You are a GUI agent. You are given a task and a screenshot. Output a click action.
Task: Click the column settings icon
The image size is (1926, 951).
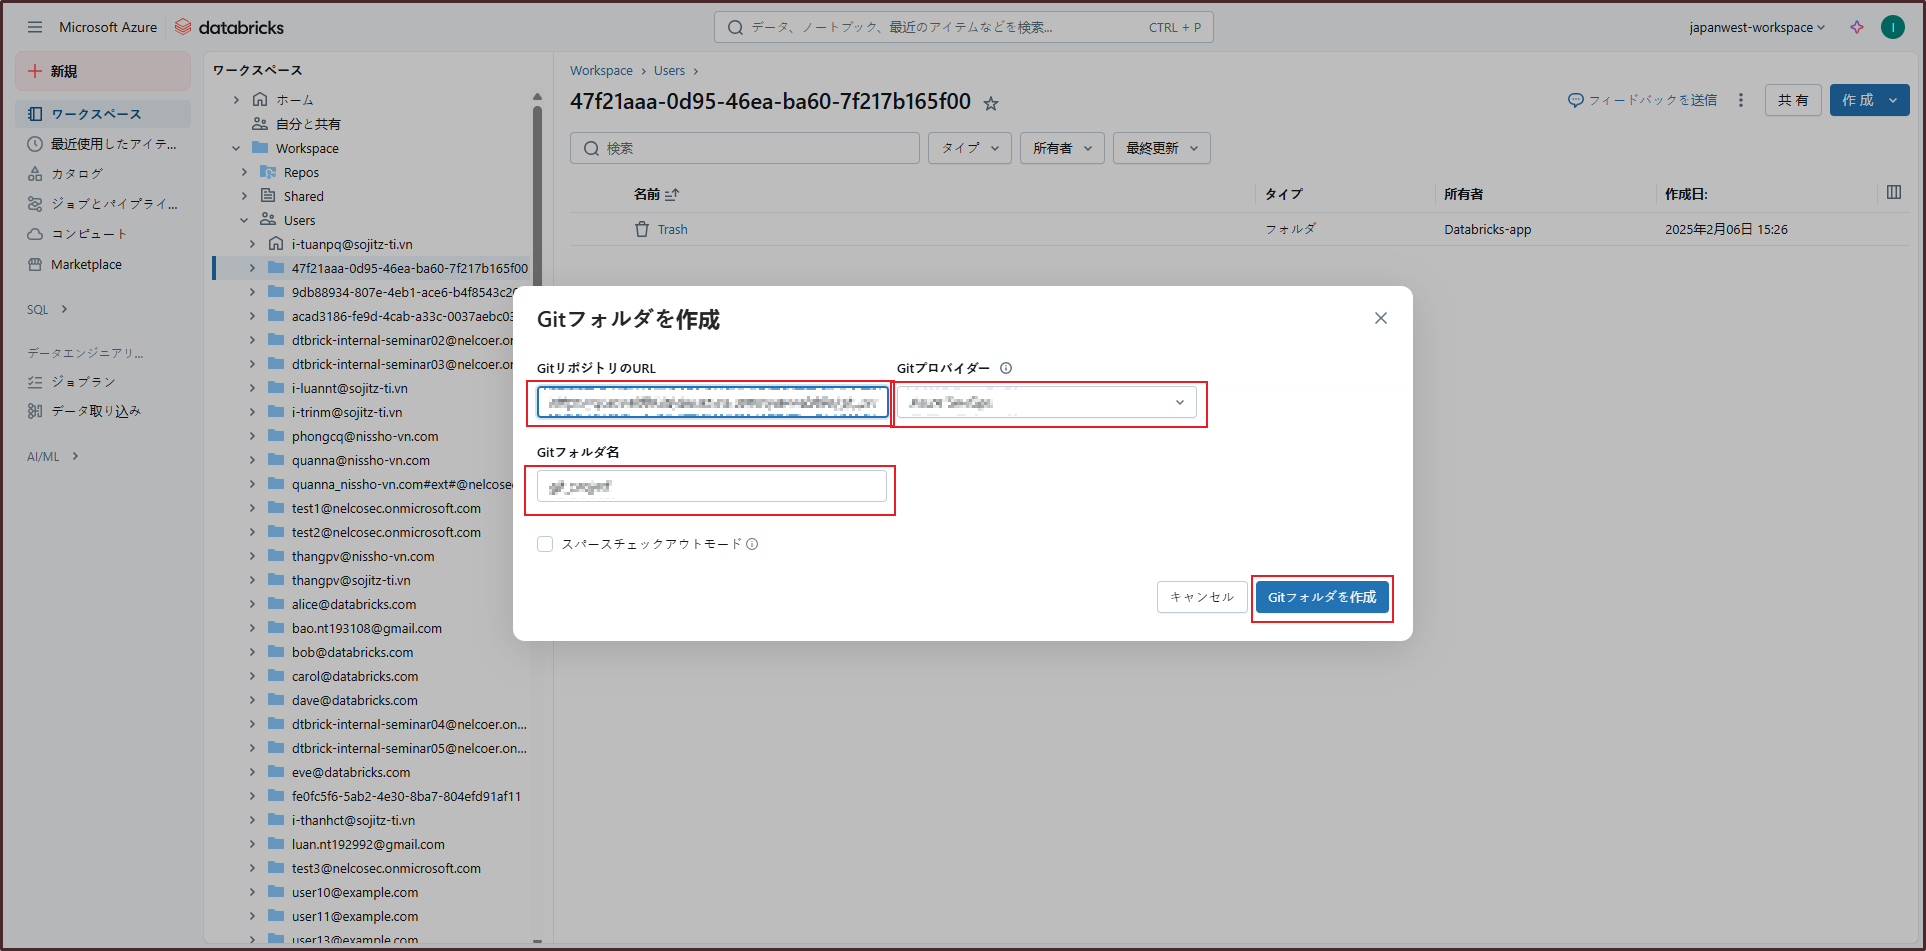coord(1893,192)
